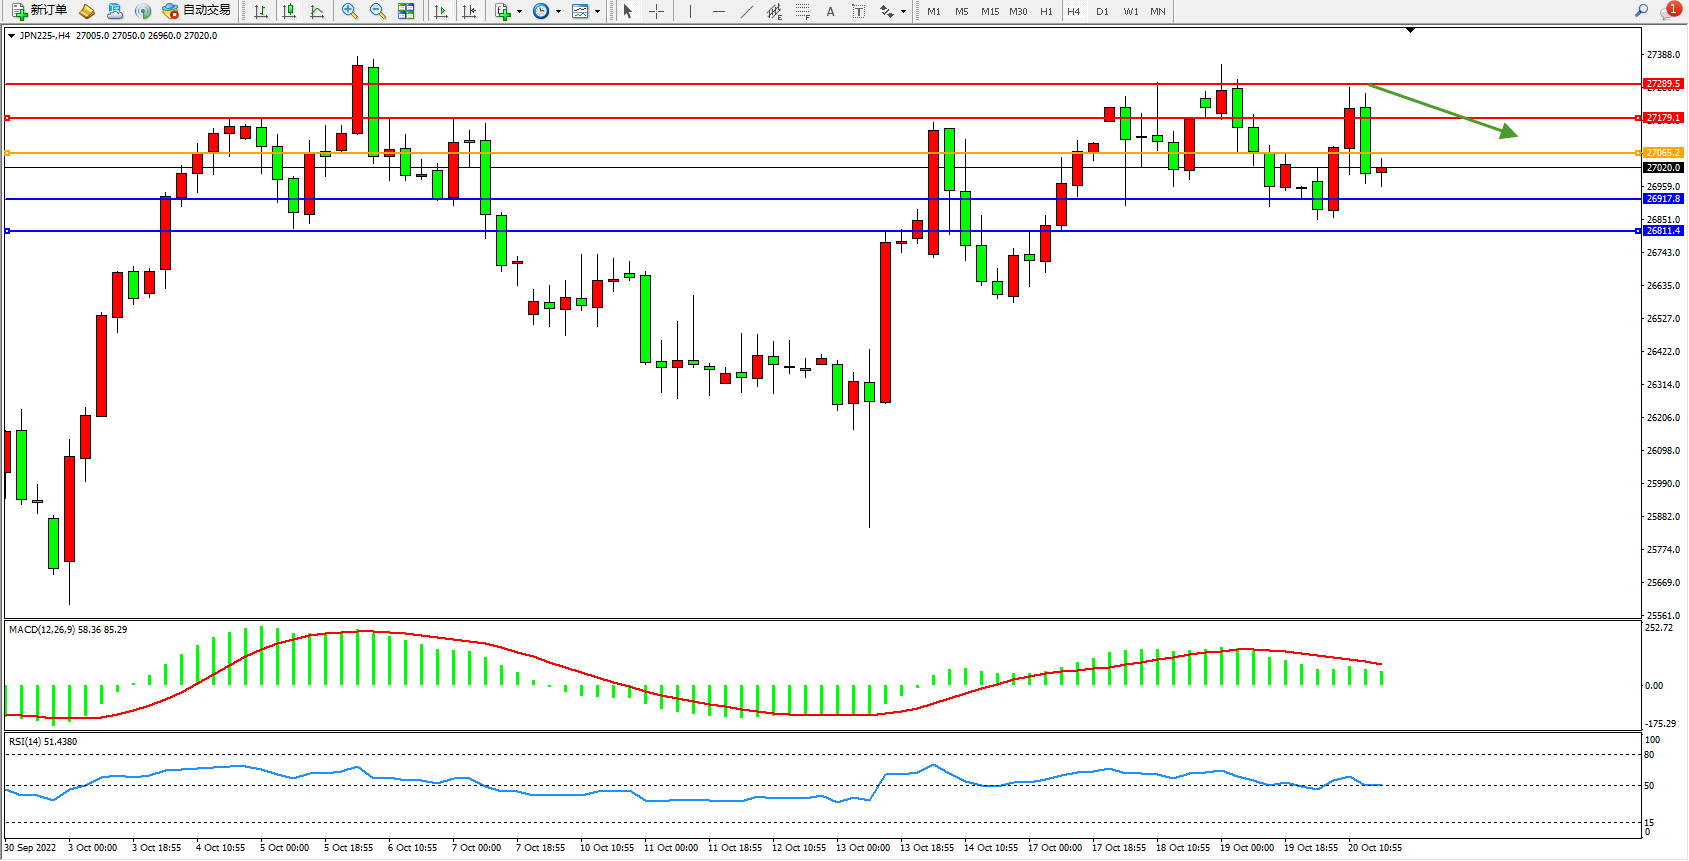This screenshot has width=1689, height=861.
Task: Switch chart to candlestick mode
Action: [289, 11]
